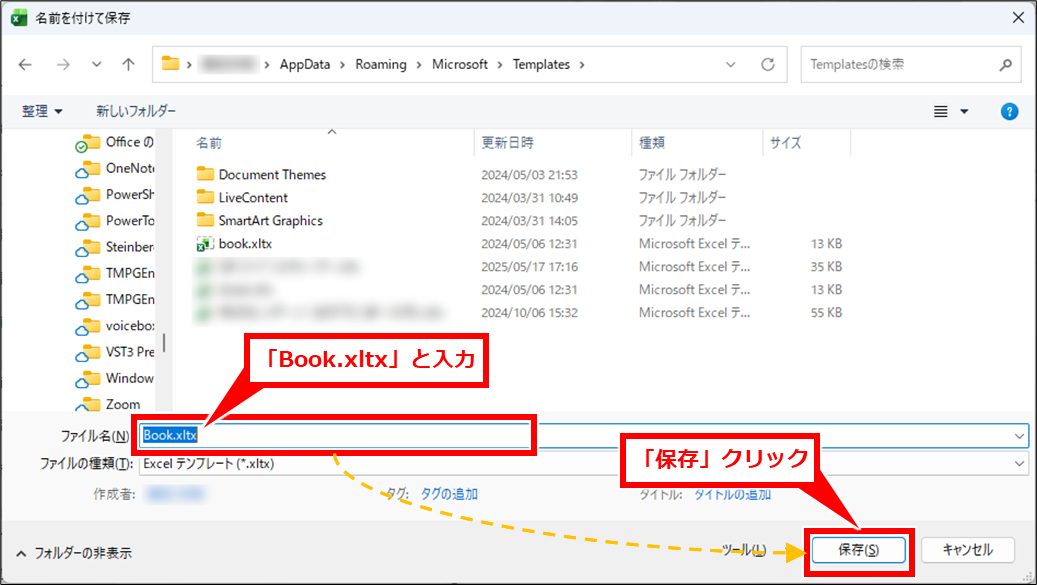Click the back navigation arrow
This screenshot has height=585, width=1037.
click(25, 64)
